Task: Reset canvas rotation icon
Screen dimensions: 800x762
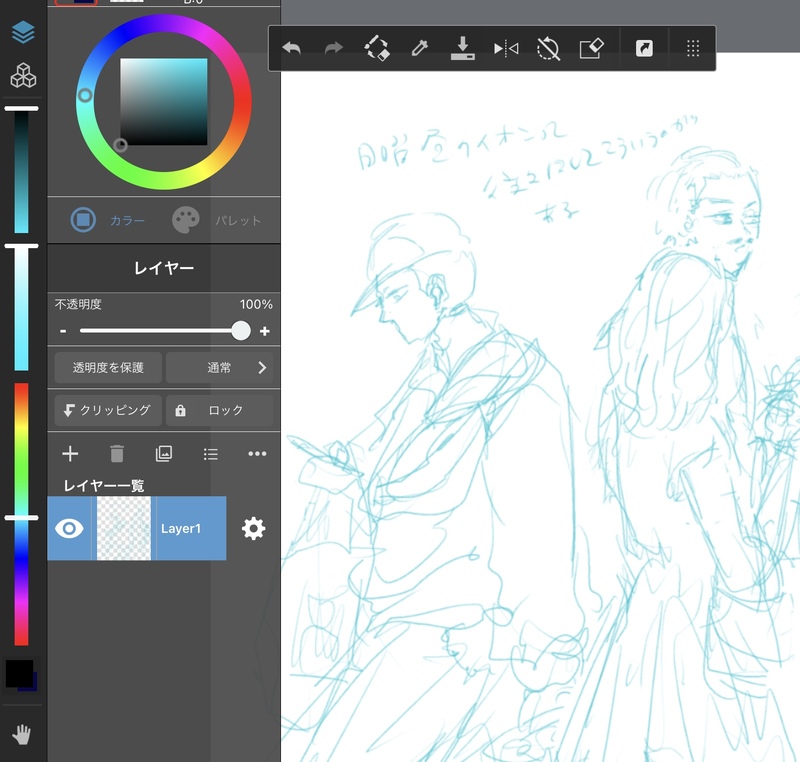Action: (548, 48)
